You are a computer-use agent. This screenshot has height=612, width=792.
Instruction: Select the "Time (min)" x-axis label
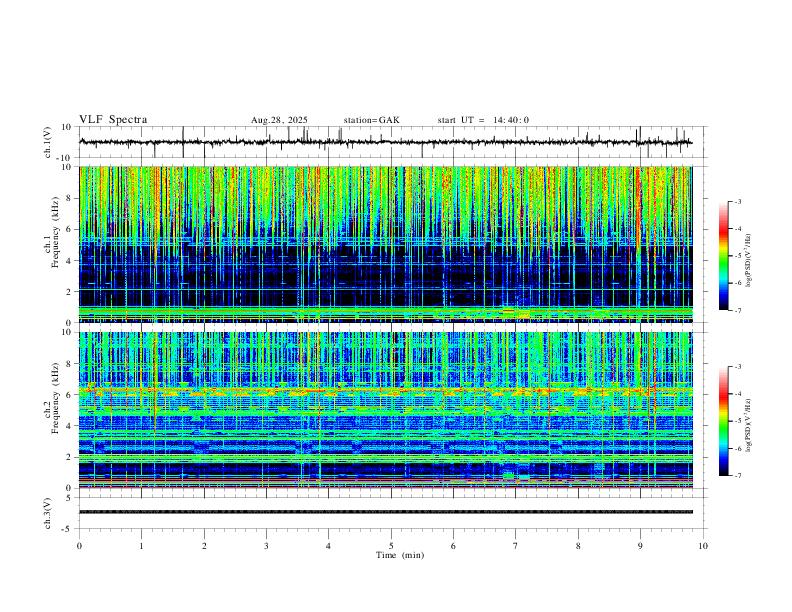point(400,555)
